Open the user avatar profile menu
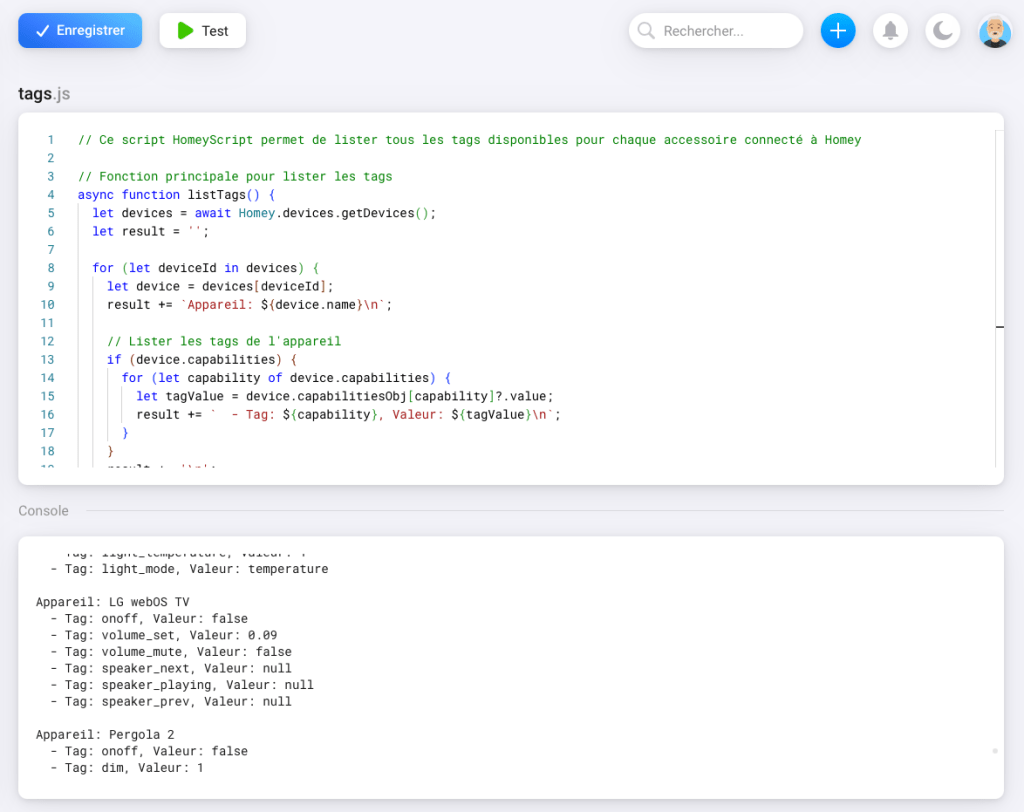The height and width of the screenshot is (812, 1024). (x=994, y=31)
